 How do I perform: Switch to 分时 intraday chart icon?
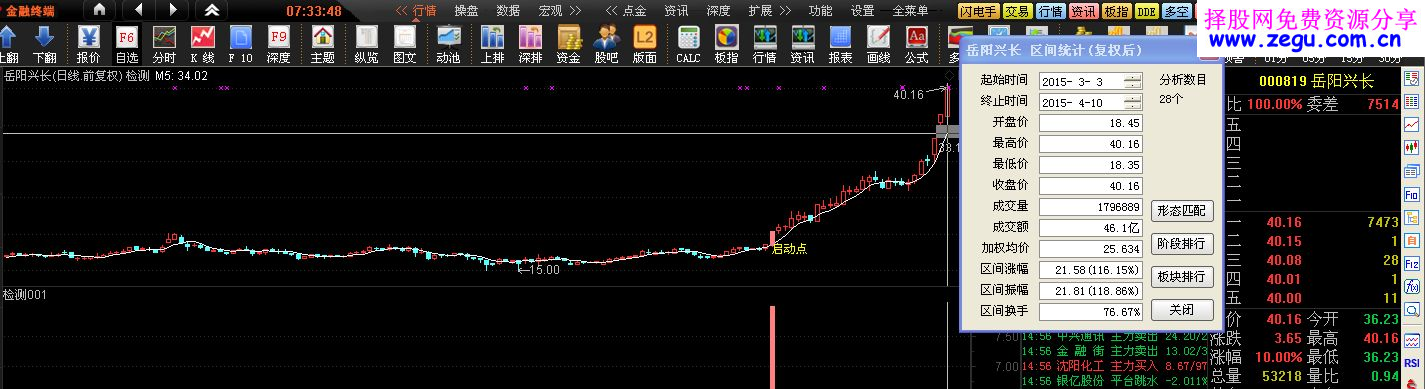coord(164,44)
